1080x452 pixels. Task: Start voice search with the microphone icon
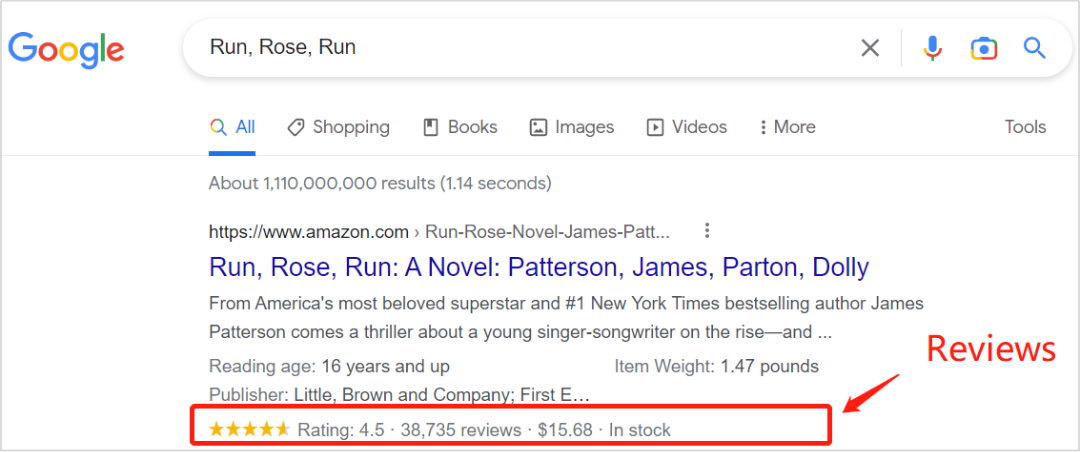[932, 48]
